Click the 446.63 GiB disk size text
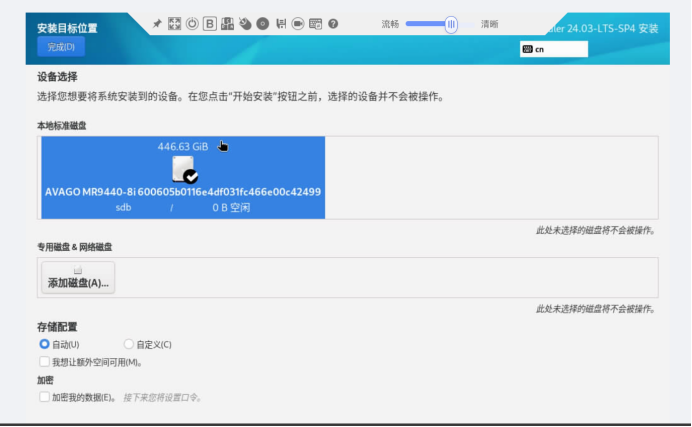The image size is (692, 427). pyautogui.click(x=183, y=146)
